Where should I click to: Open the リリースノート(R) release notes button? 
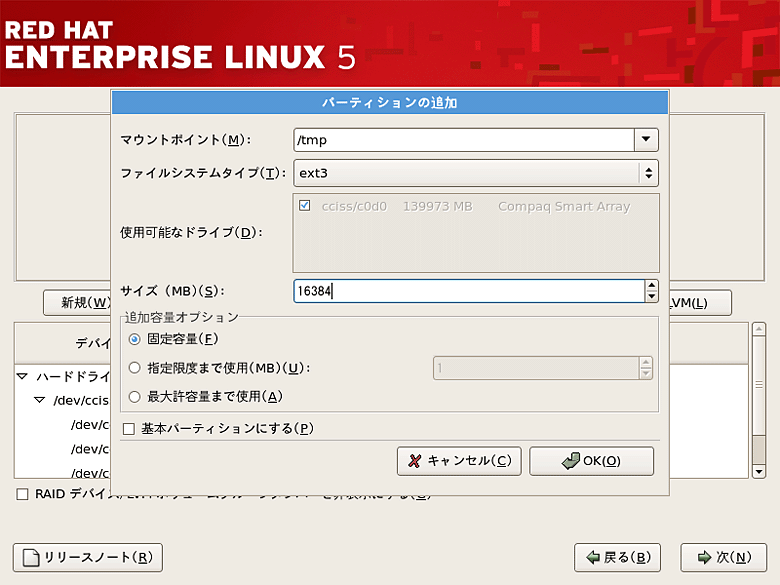tap(88, 558)
